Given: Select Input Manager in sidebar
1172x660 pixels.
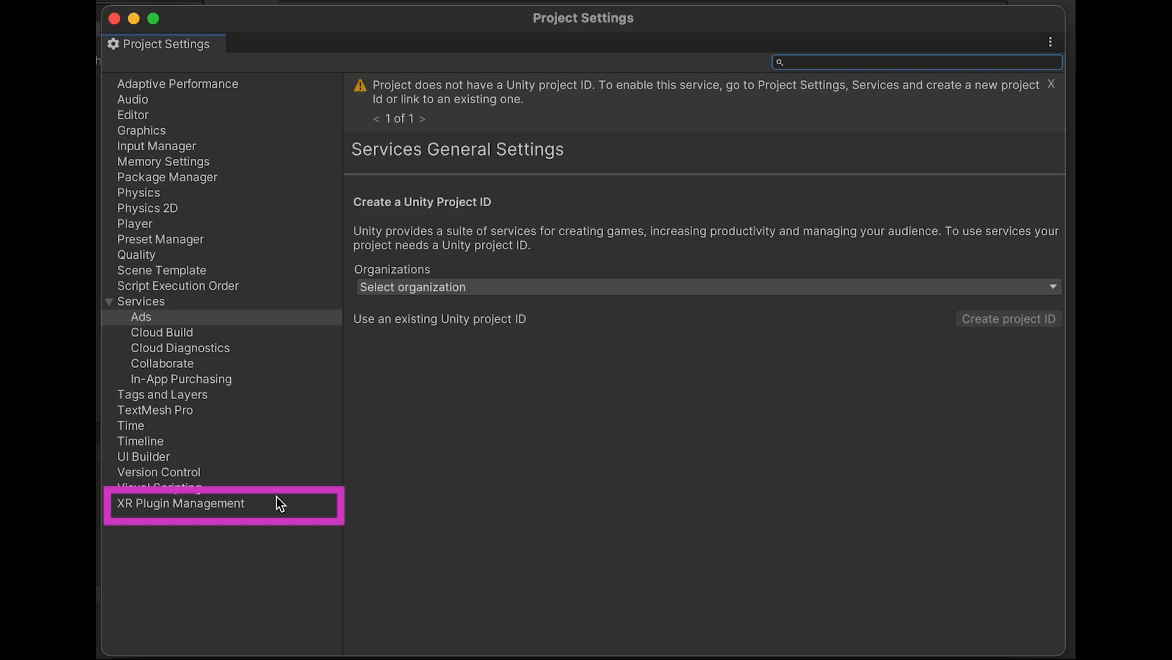Looking at the screenshot, I should point(156,147).
